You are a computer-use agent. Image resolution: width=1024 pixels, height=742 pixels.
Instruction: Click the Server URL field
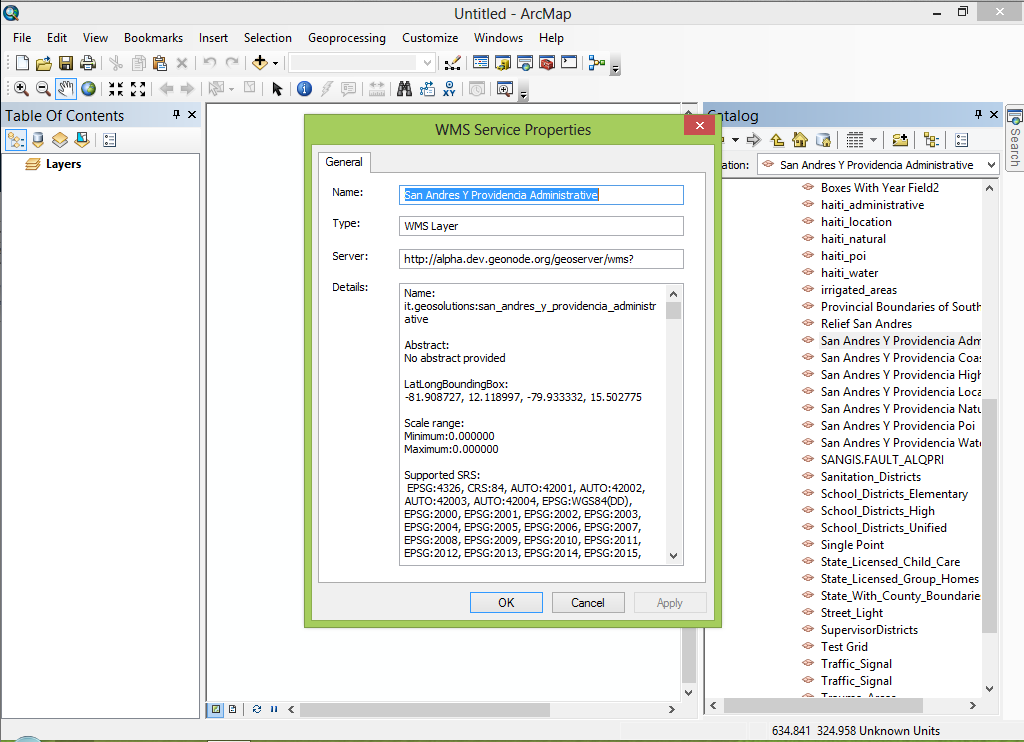[x=541, y=259]
